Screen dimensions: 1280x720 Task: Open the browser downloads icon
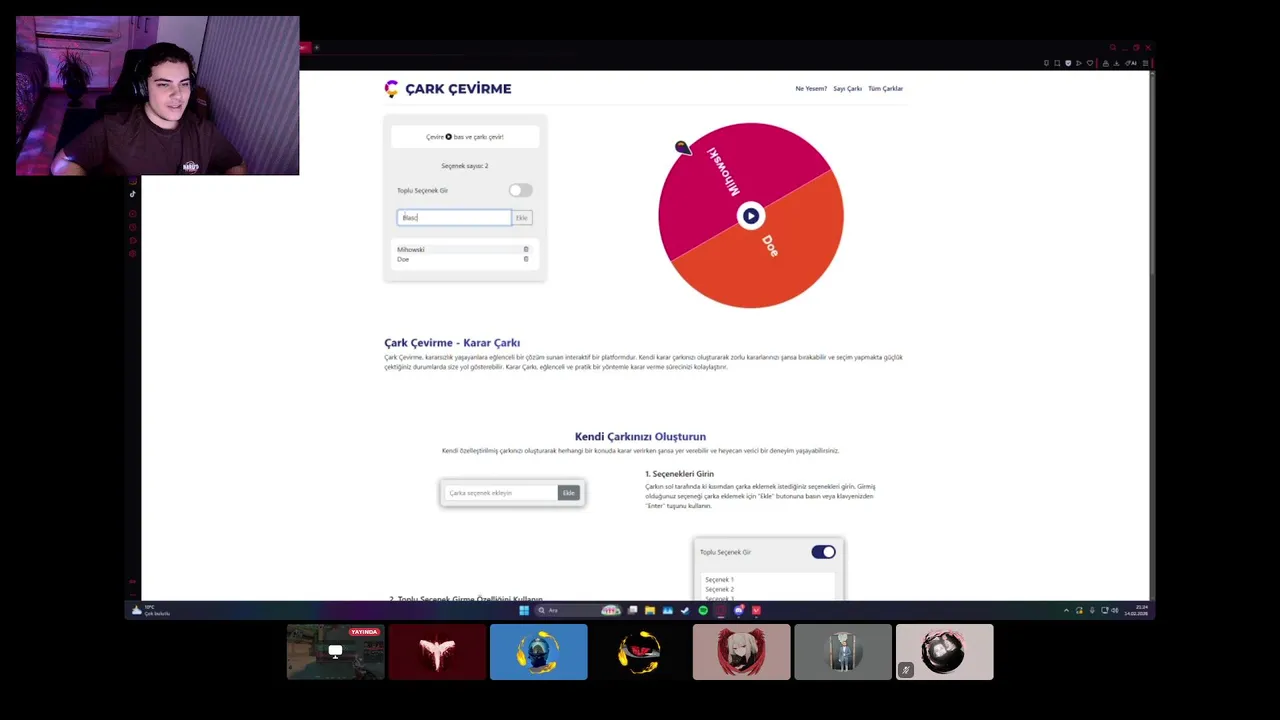pos(1116,63)
